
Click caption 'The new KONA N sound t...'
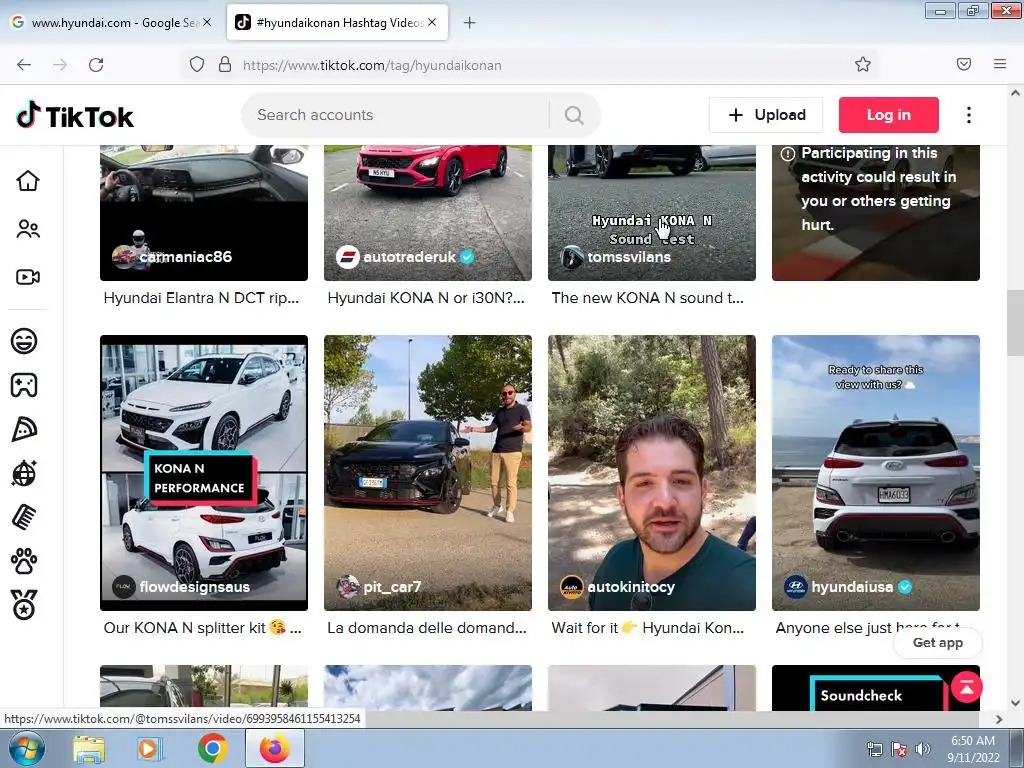pyautogui.click(x=647, y=298)
